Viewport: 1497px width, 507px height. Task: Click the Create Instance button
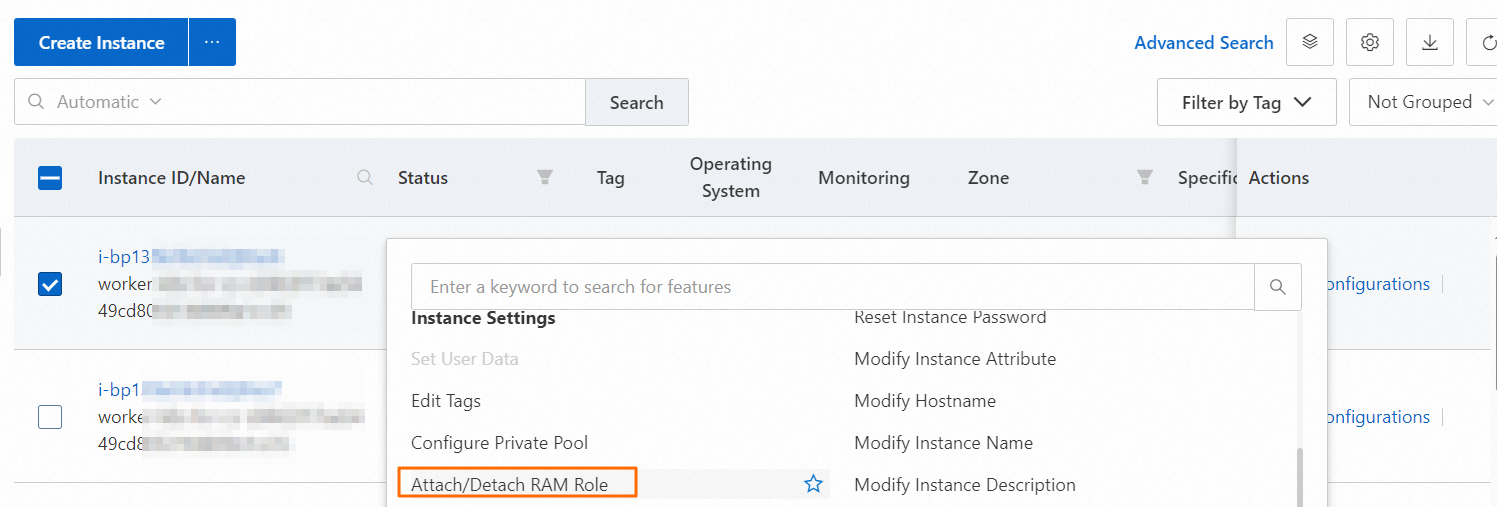point(101,43)
